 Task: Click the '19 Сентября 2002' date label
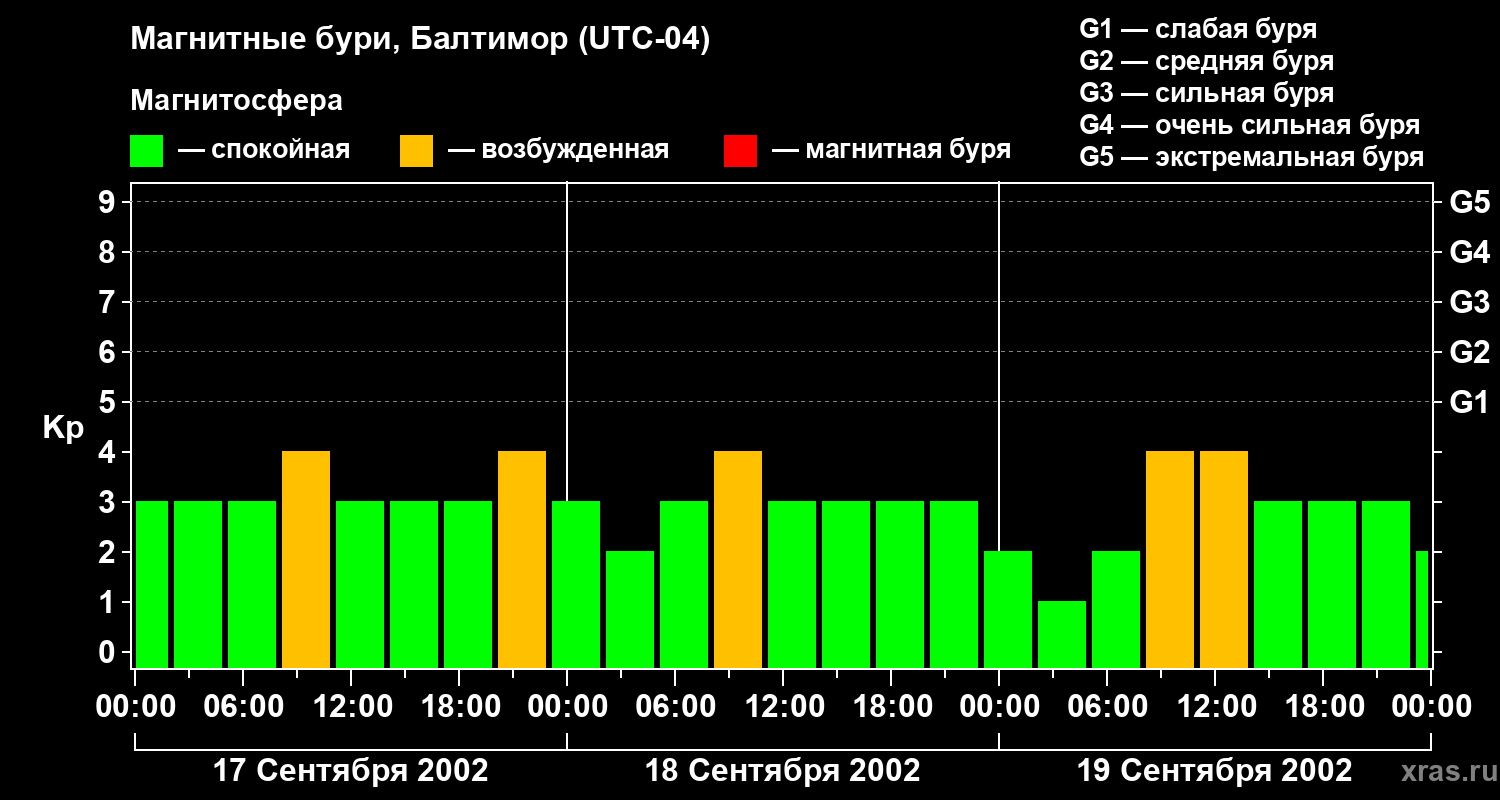(1214, 771)
